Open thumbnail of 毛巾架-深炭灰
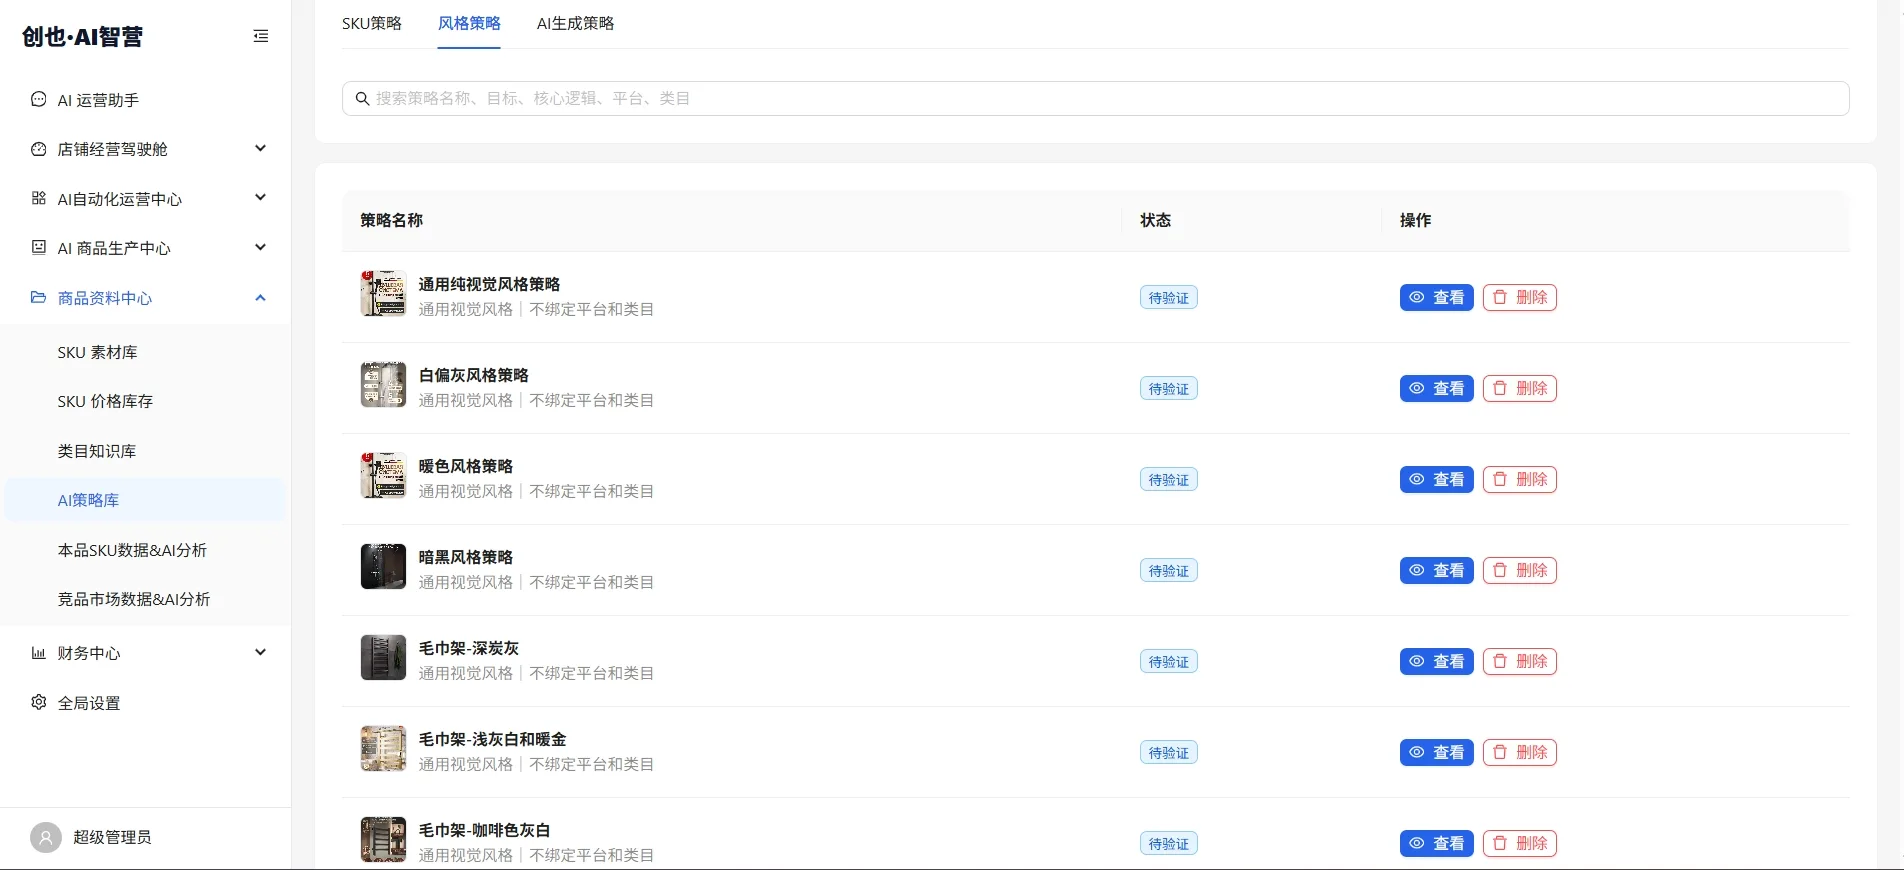This screenshot has height=870, width=1904. tap(383, 657)
